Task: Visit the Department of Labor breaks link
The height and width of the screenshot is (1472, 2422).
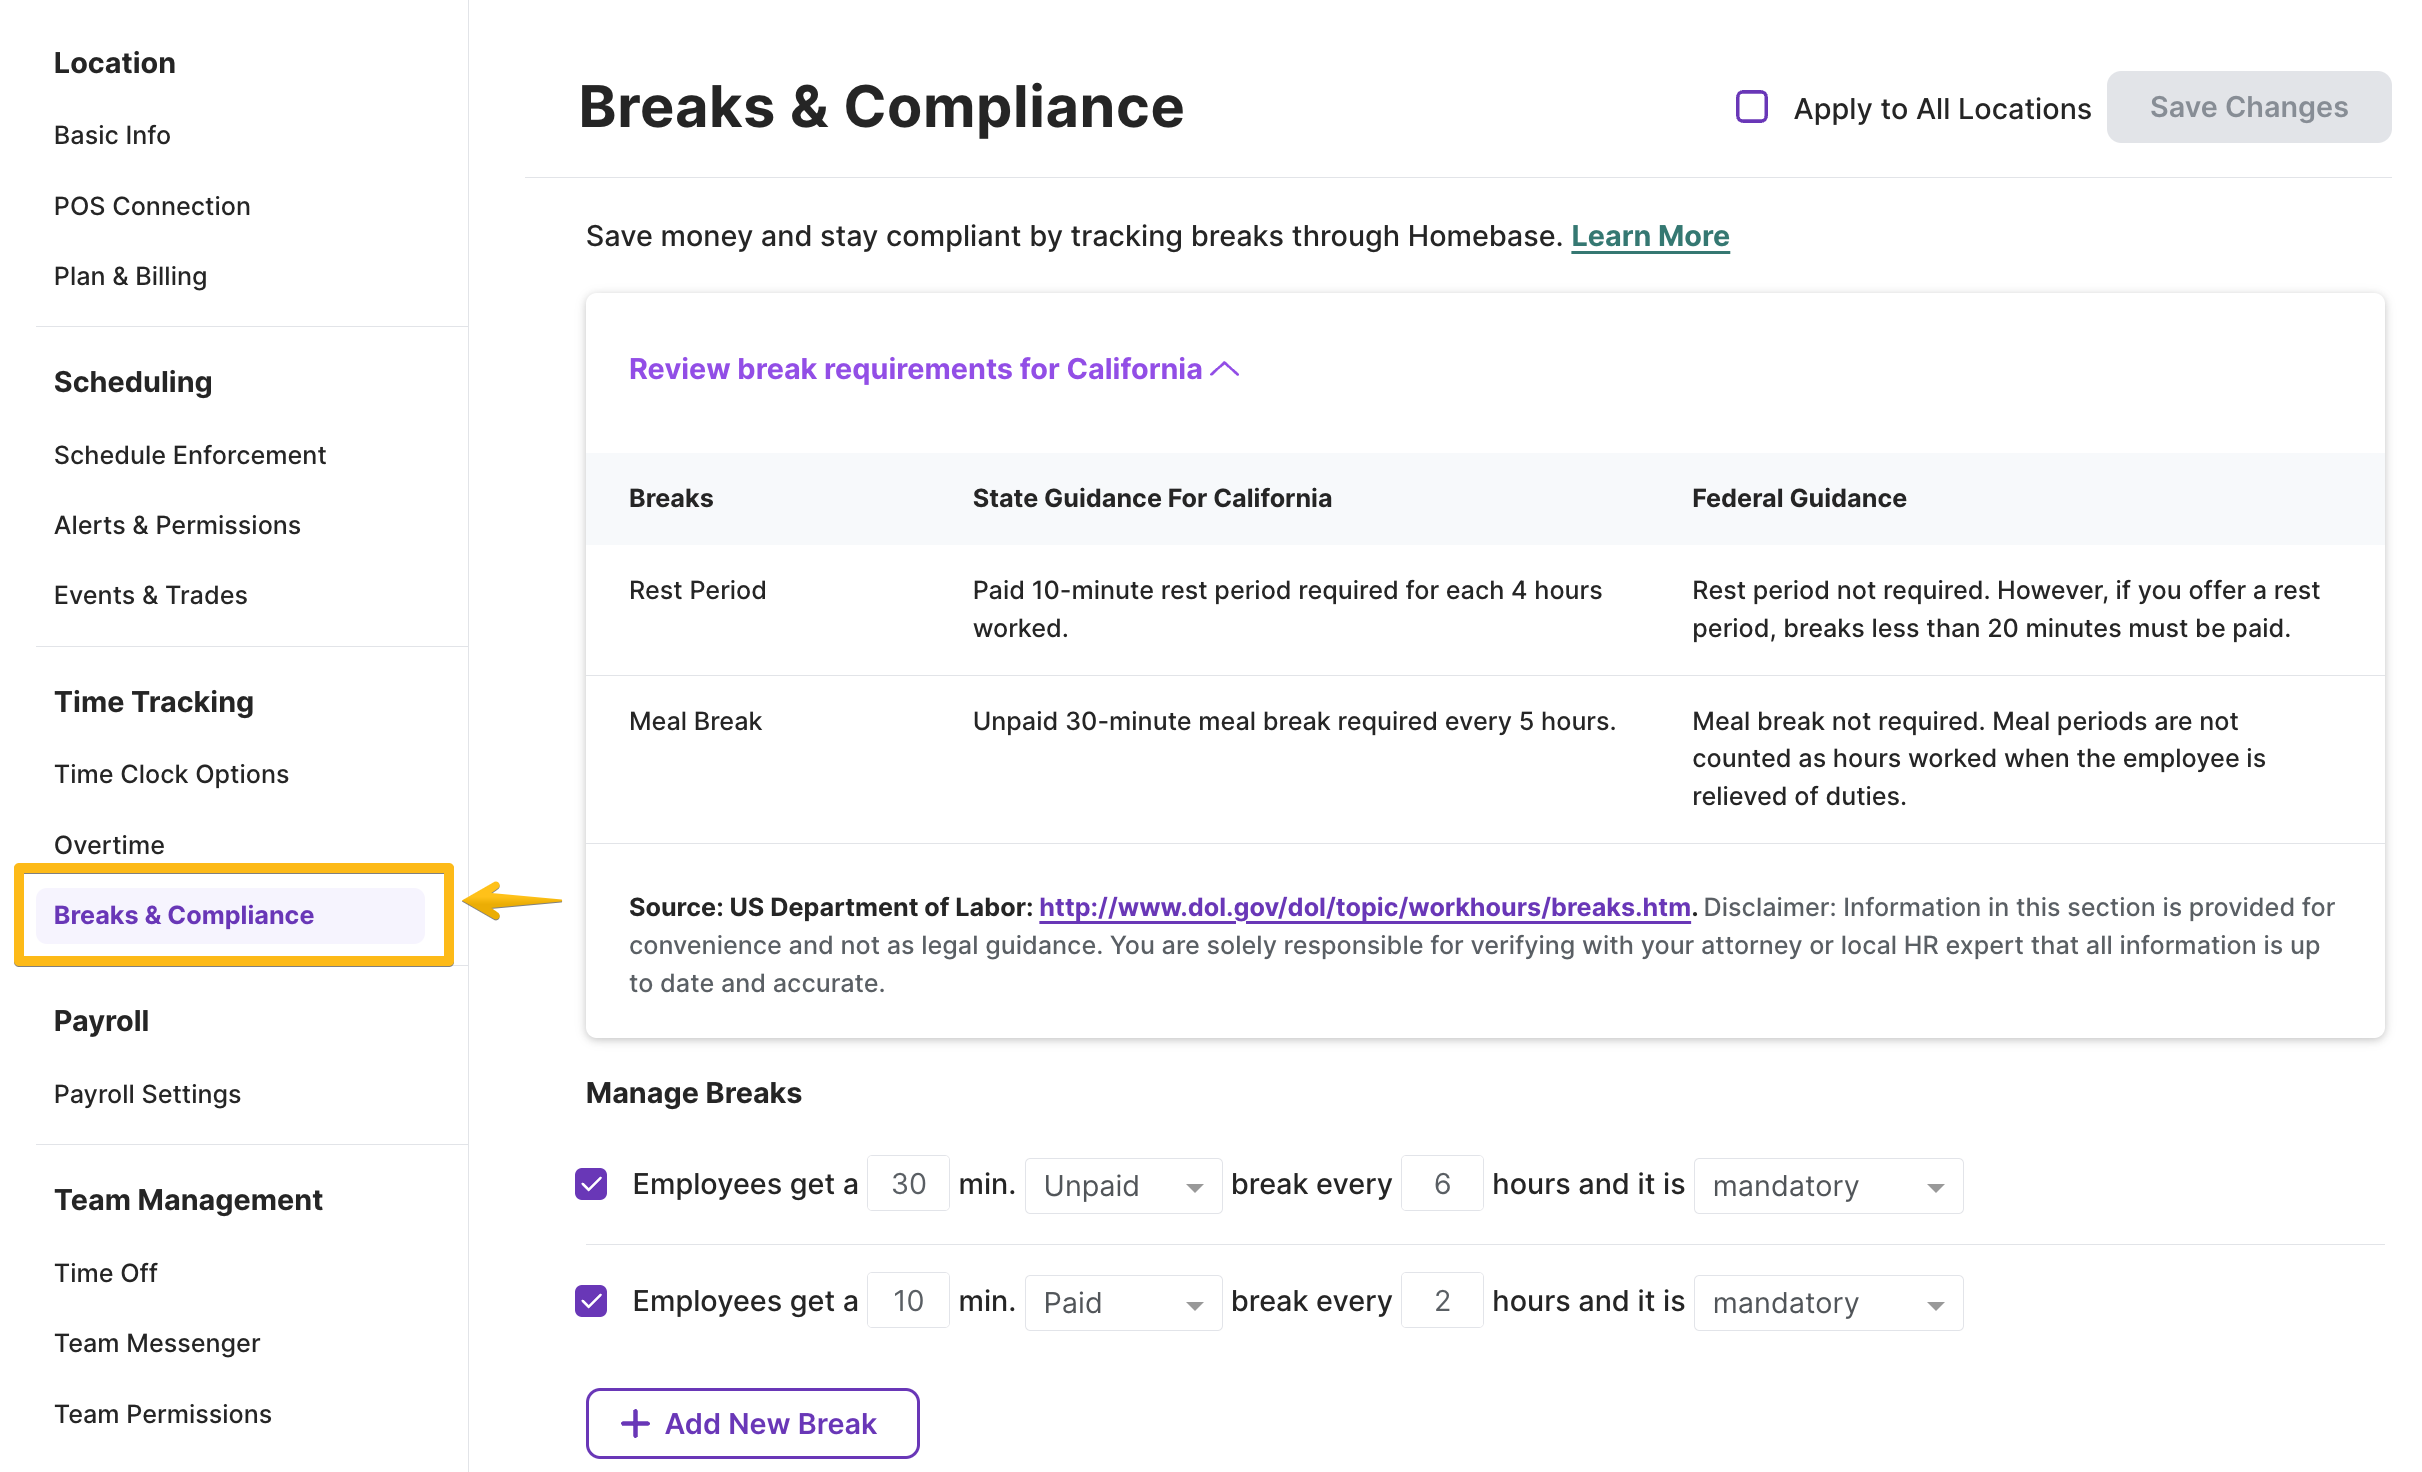Action: pos(1363,907)
